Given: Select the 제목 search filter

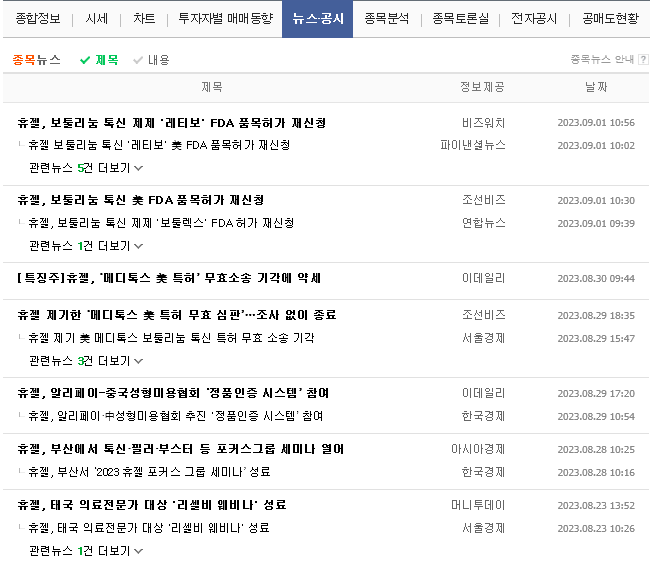Looking at the screenshot, I should click(99, 60).
